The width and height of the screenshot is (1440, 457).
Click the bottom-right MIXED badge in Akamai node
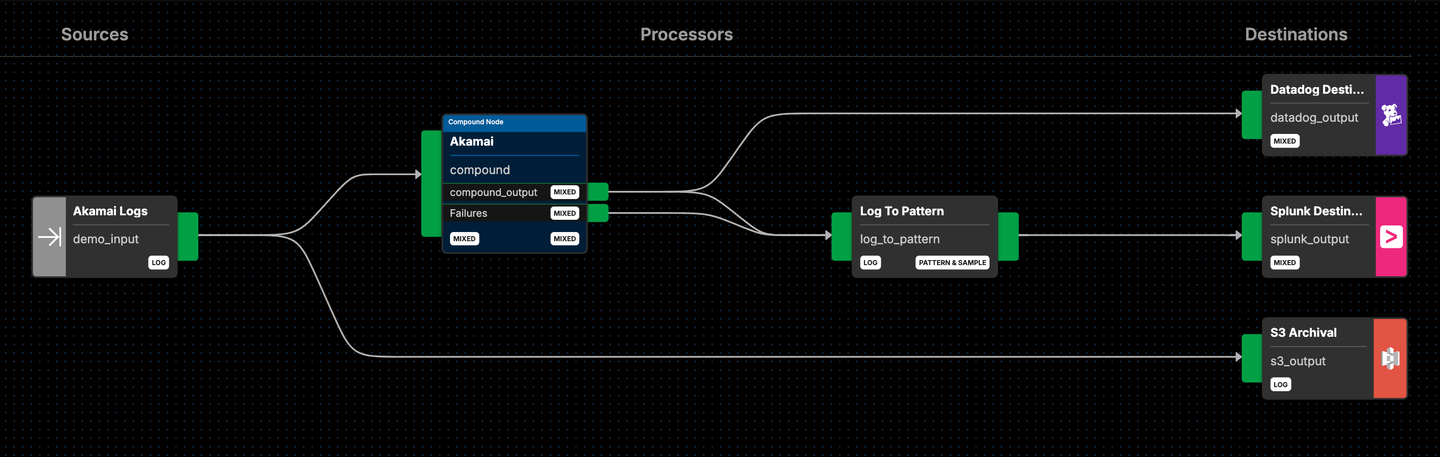click(x=565, y=239)
